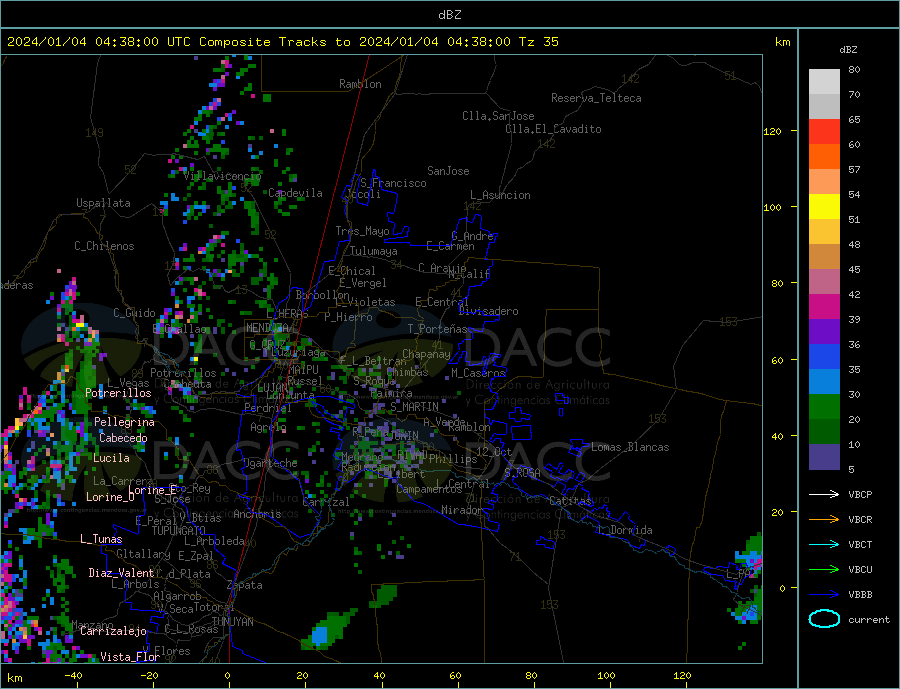Image resolution: width=900 pixels, height=689 pixels.
Task: Select the yellow 51–54 dBZ swatch
Action: [824, 207]
